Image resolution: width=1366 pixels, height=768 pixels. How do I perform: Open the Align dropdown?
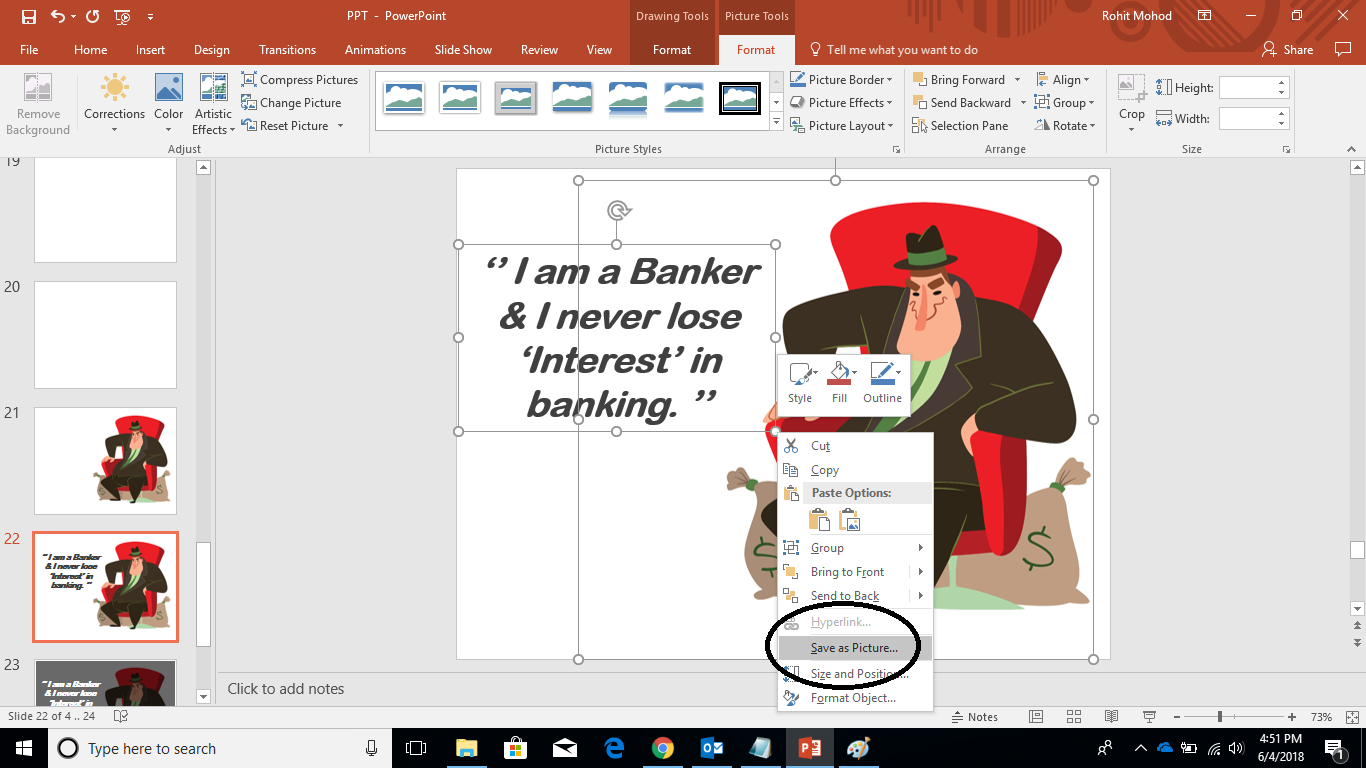pyautogui.click(x=1063, y=80)
